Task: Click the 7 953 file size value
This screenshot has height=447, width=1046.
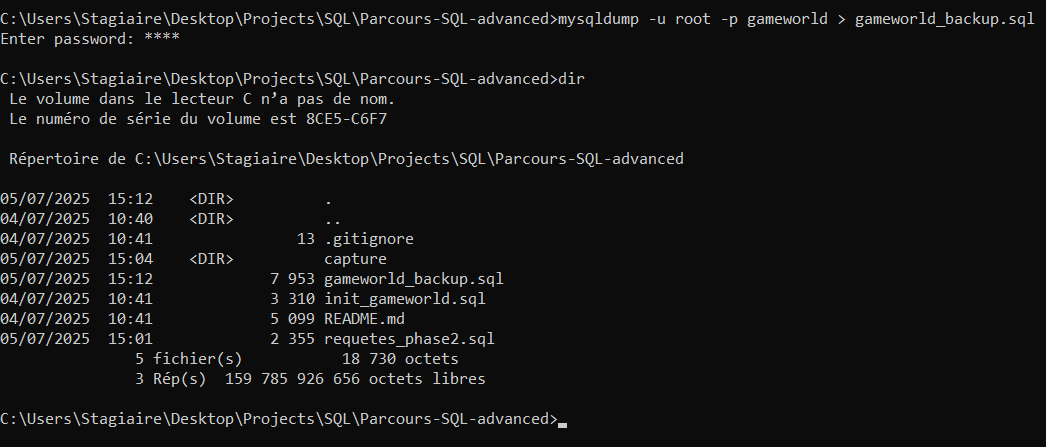Action: pyautogui.click(x=292, y=279)
